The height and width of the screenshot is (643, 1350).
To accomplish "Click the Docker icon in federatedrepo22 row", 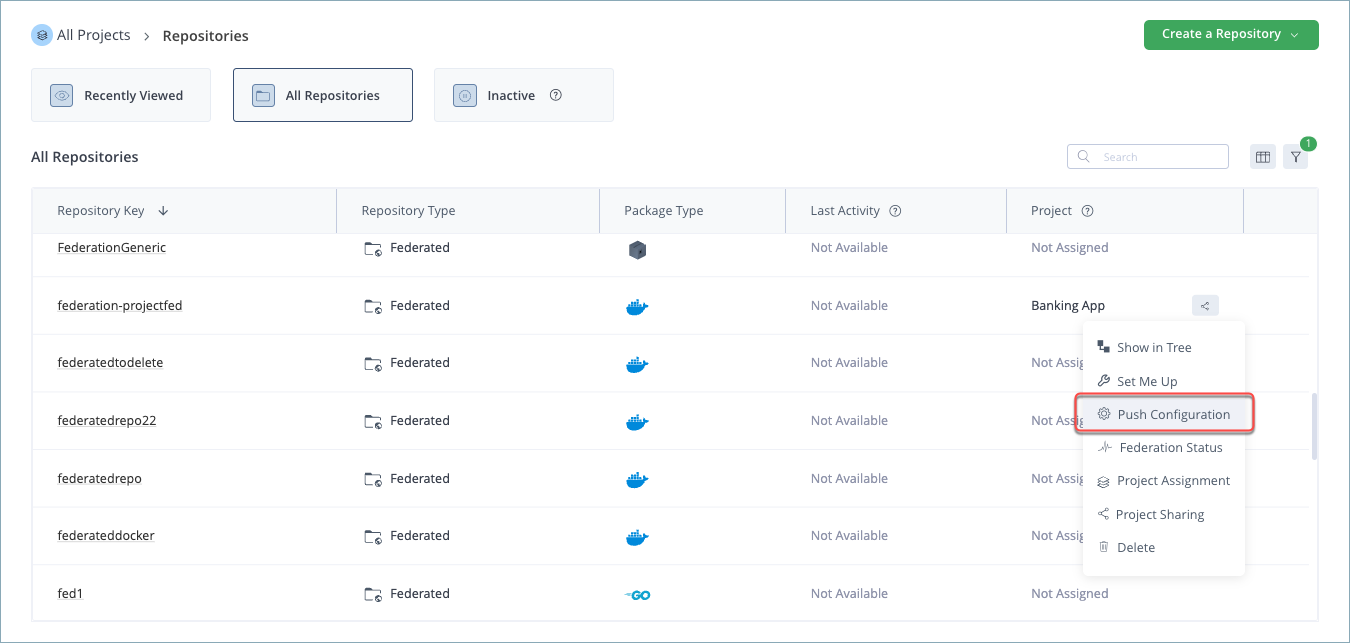I will [x=636, y=422].
